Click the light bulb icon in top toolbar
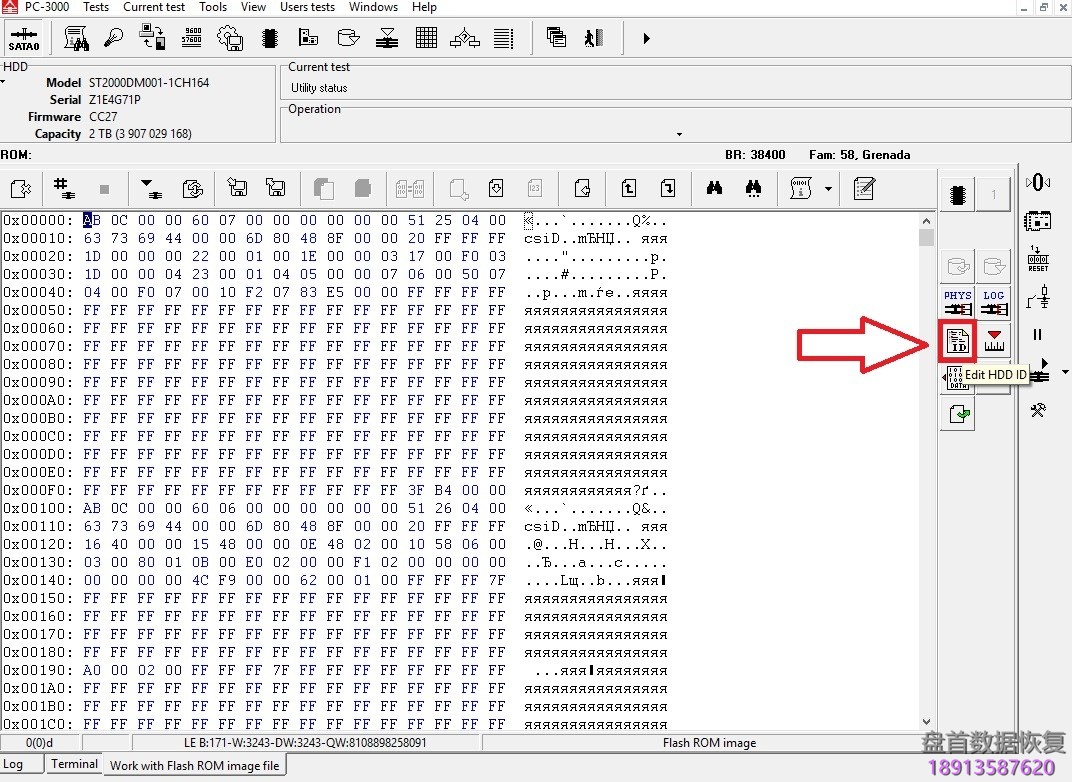Screen dimensions: 1072x782 pos(115,38)
